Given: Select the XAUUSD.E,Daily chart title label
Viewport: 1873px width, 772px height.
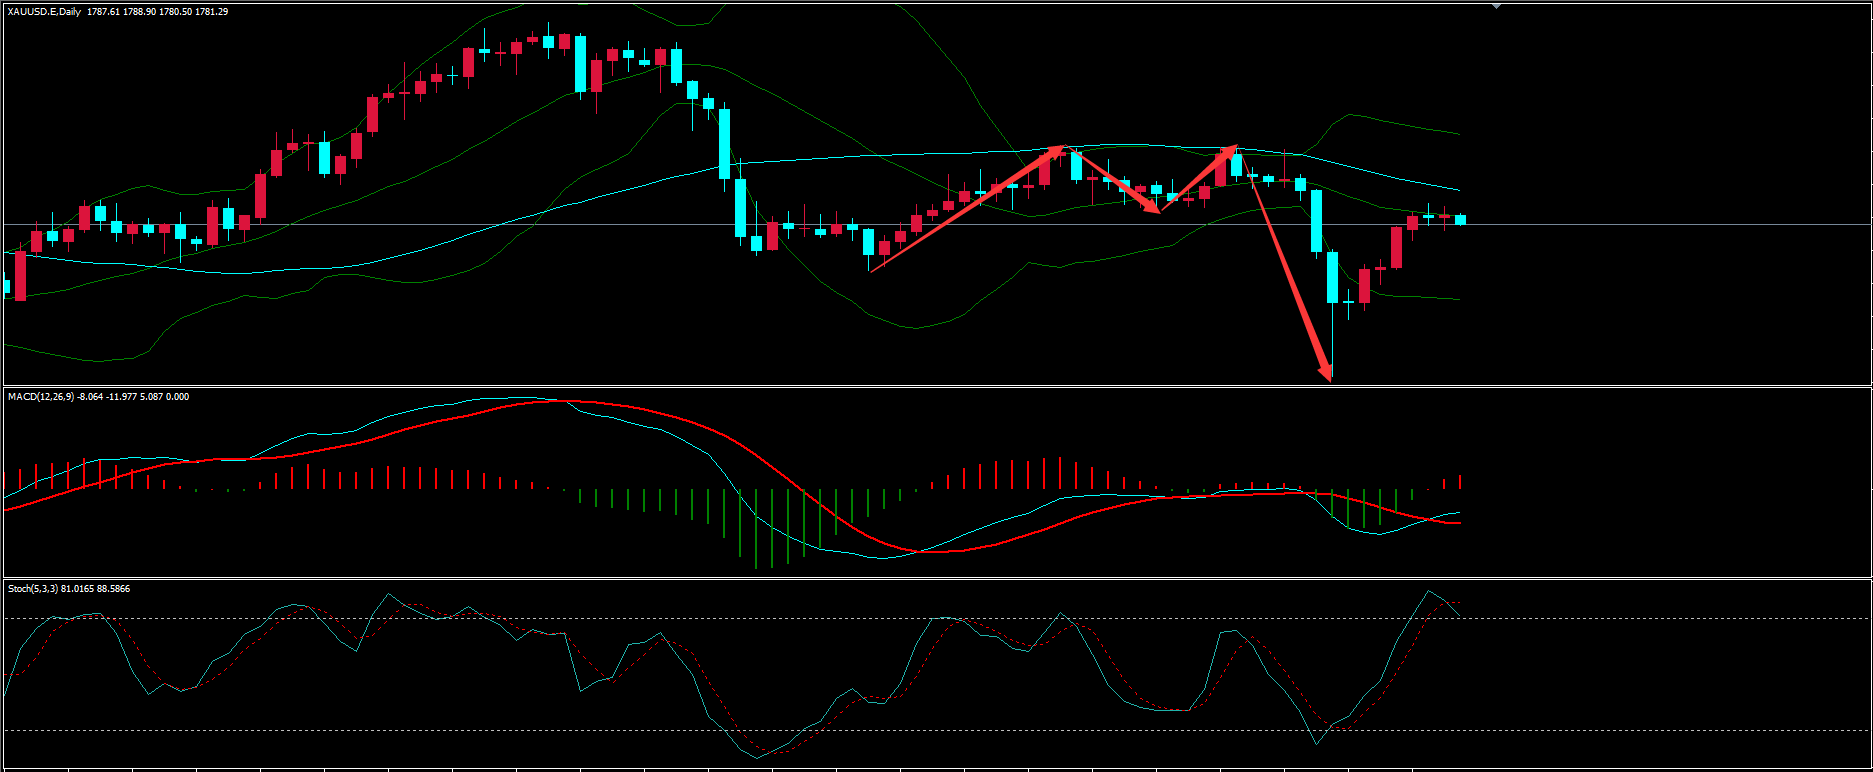Looking at the screenshot, I should [45, 12].
